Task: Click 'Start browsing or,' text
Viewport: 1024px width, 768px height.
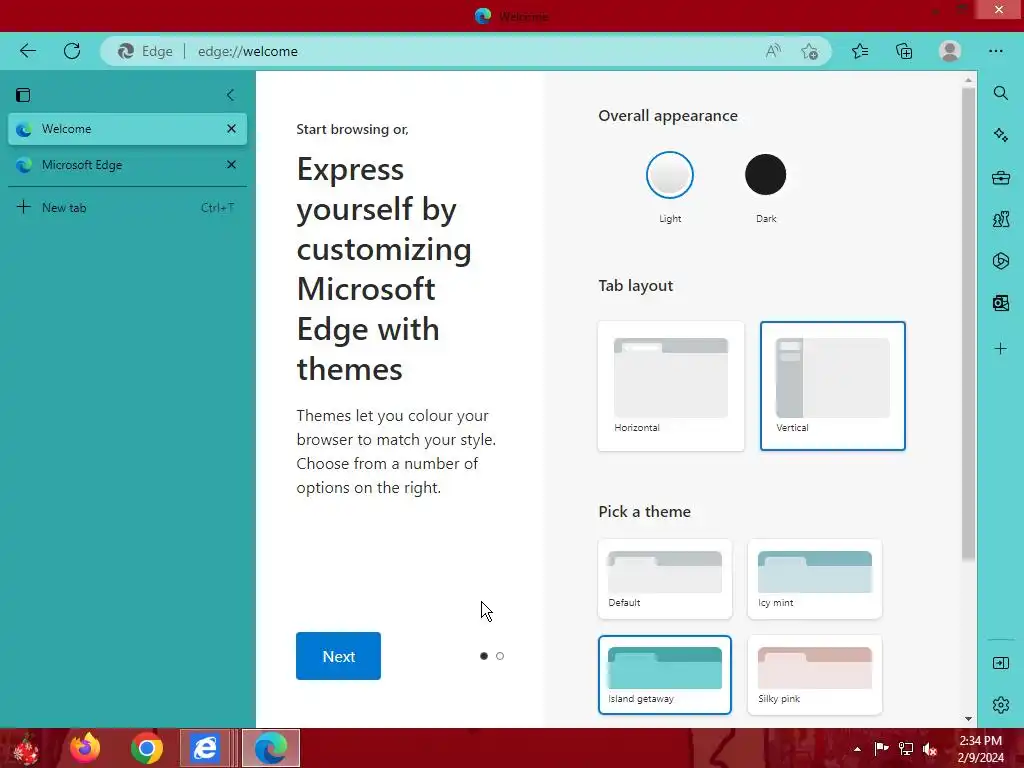Action: tap(353, 129)
